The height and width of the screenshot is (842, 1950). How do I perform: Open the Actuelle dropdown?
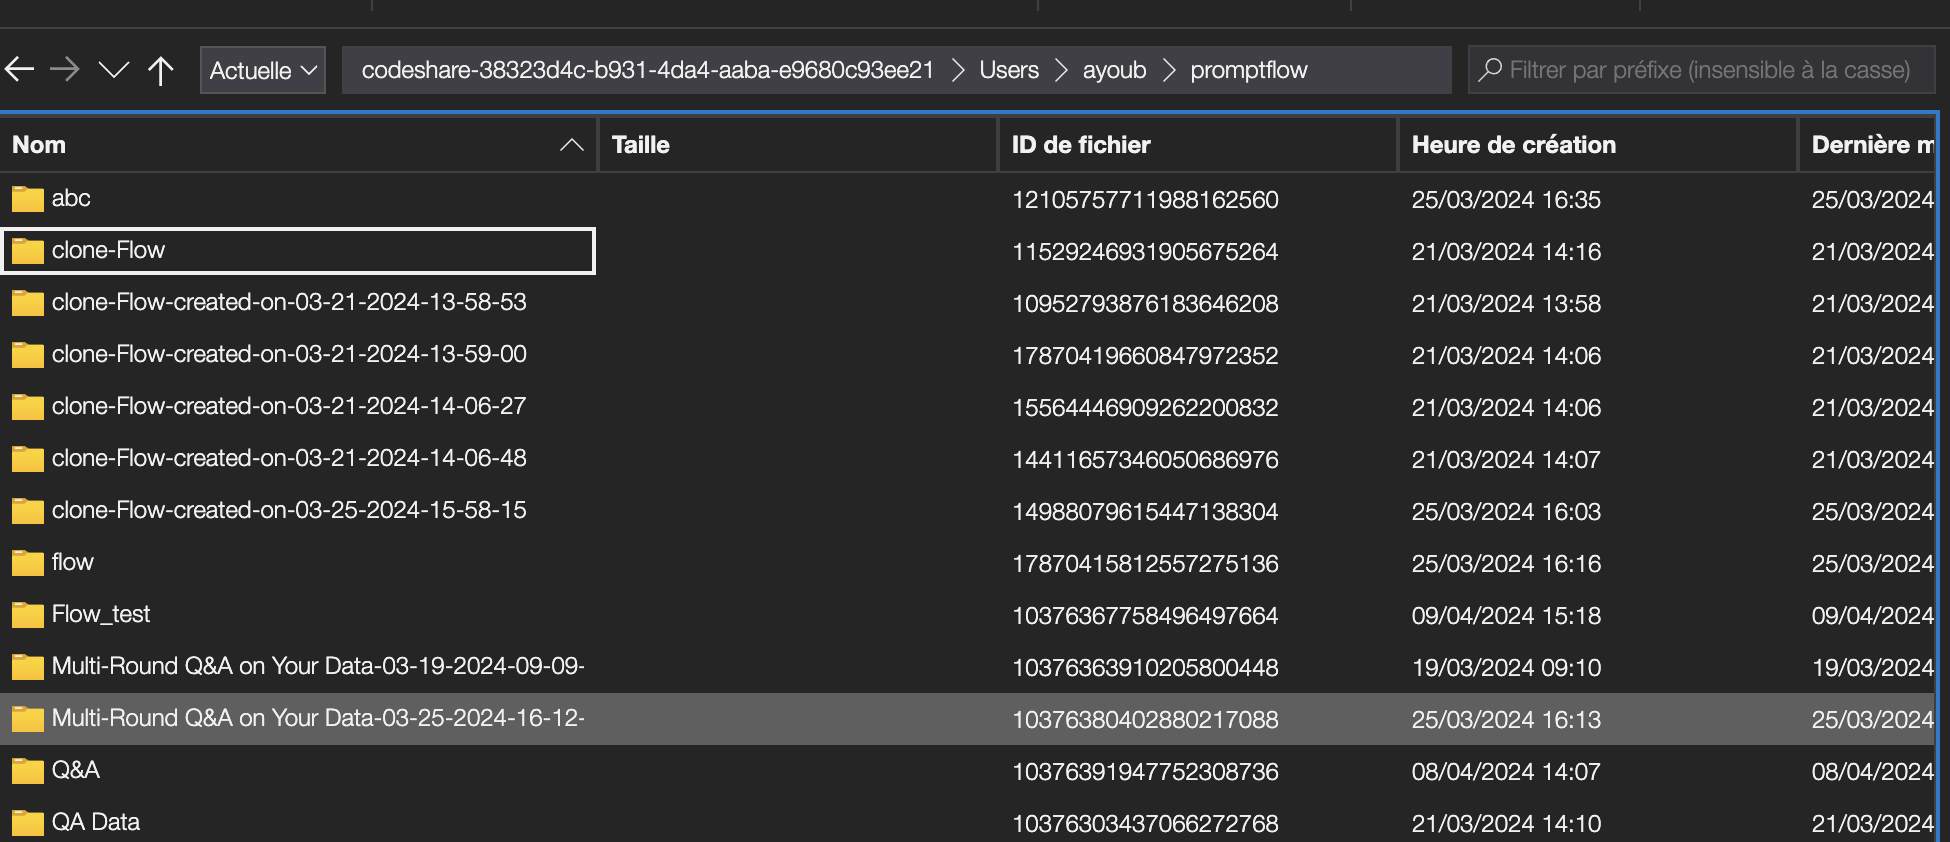click(263, 70)
